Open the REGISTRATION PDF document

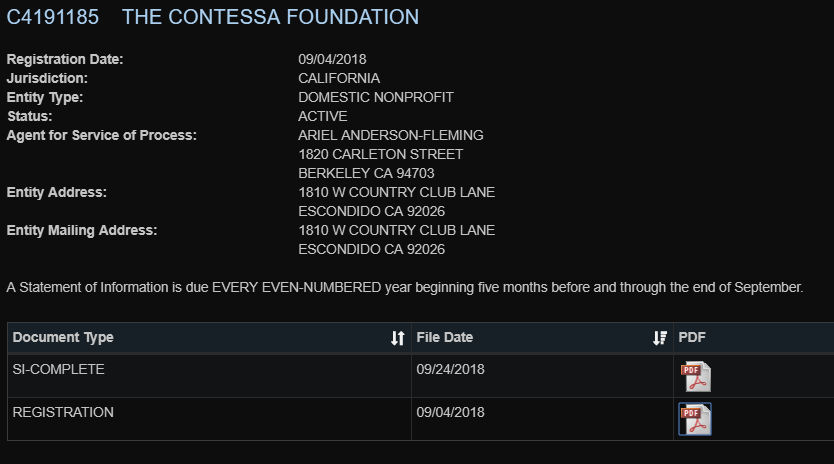(x=695, y=419)
